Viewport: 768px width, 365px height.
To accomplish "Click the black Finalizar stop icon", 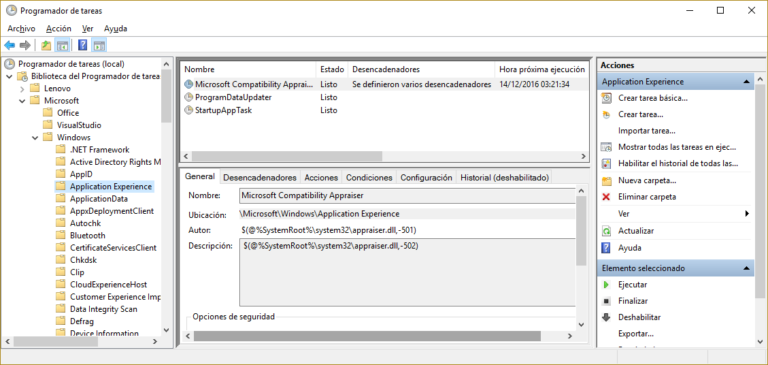I will [606, 301].
